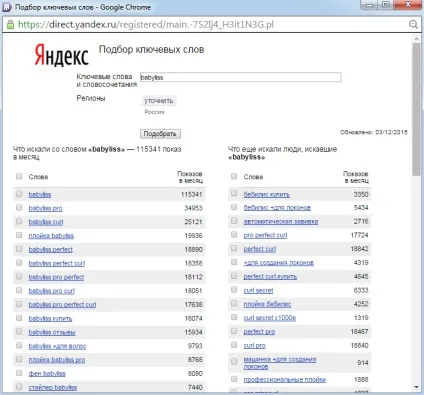The height and width of the screenshot is (395, 424).
Task: Click the scrollbar down arrow
Action: point(416,387)
